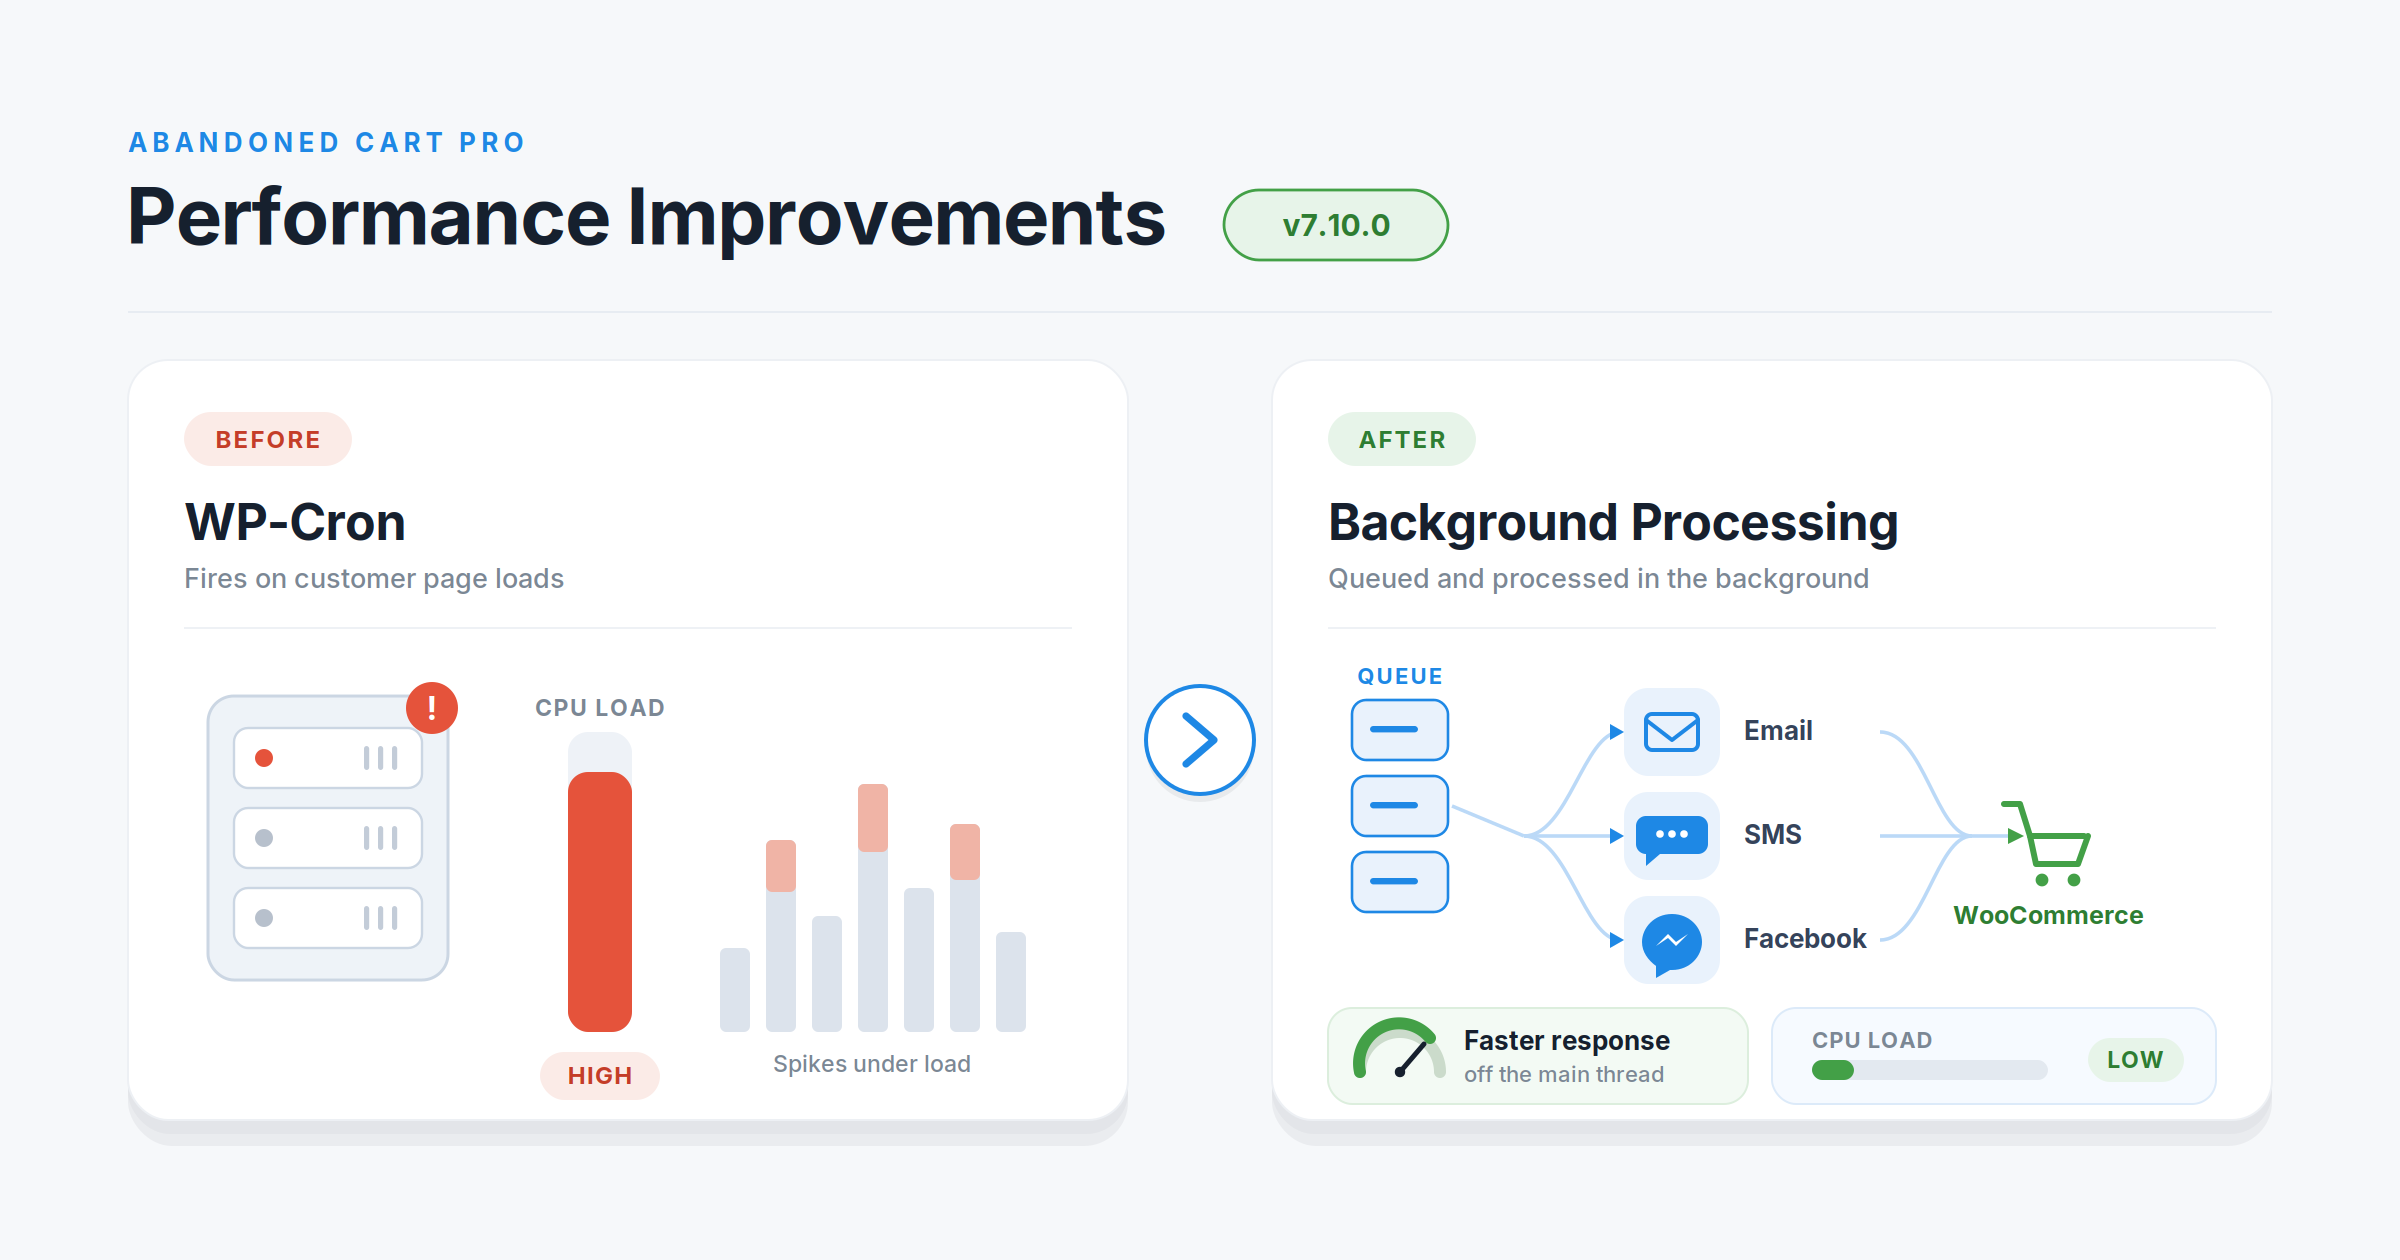Click the "Spikes under load" caption
The image size is (2400, 1260).
click(x=872, y=1064)
